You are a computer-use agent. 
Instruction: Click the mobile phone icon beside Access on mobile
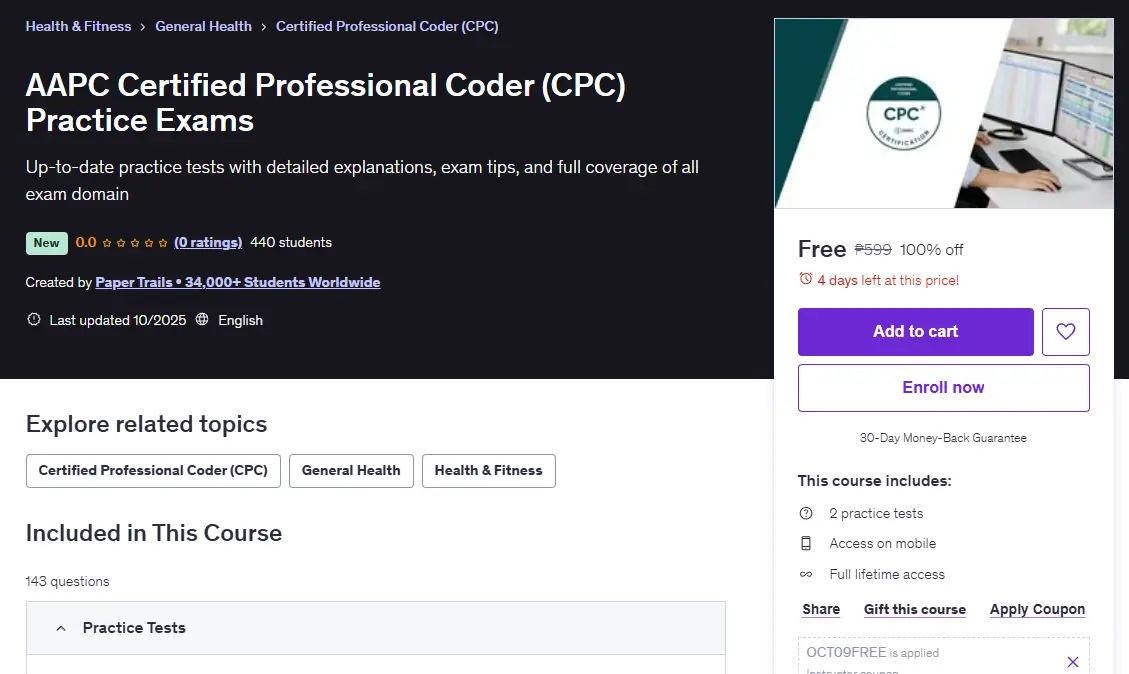[x=806, y=544]
